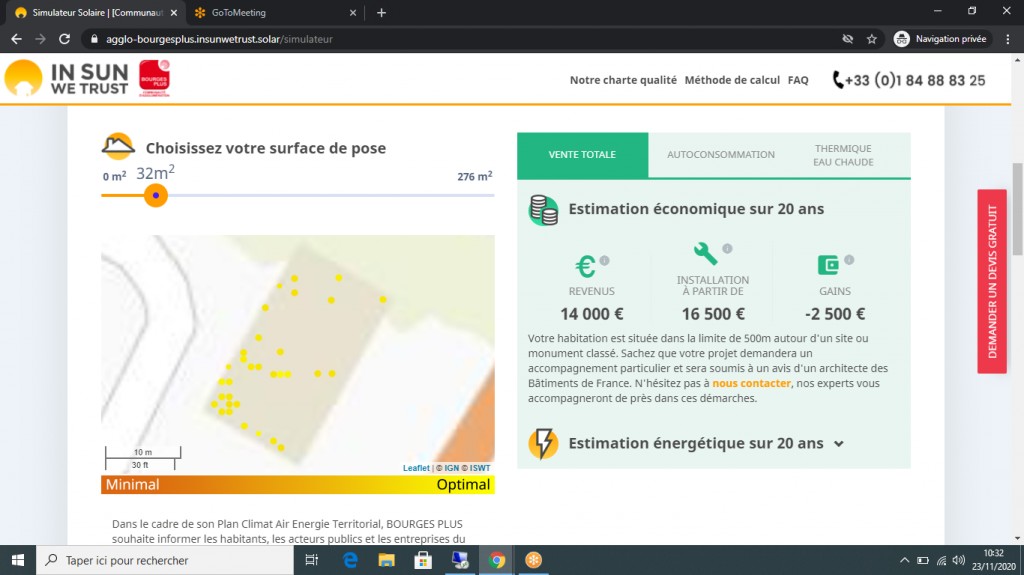Viewport: 1024px width, 575px height.
Task: Click the Navigation privée incognito badge
Action: [941, 39]
